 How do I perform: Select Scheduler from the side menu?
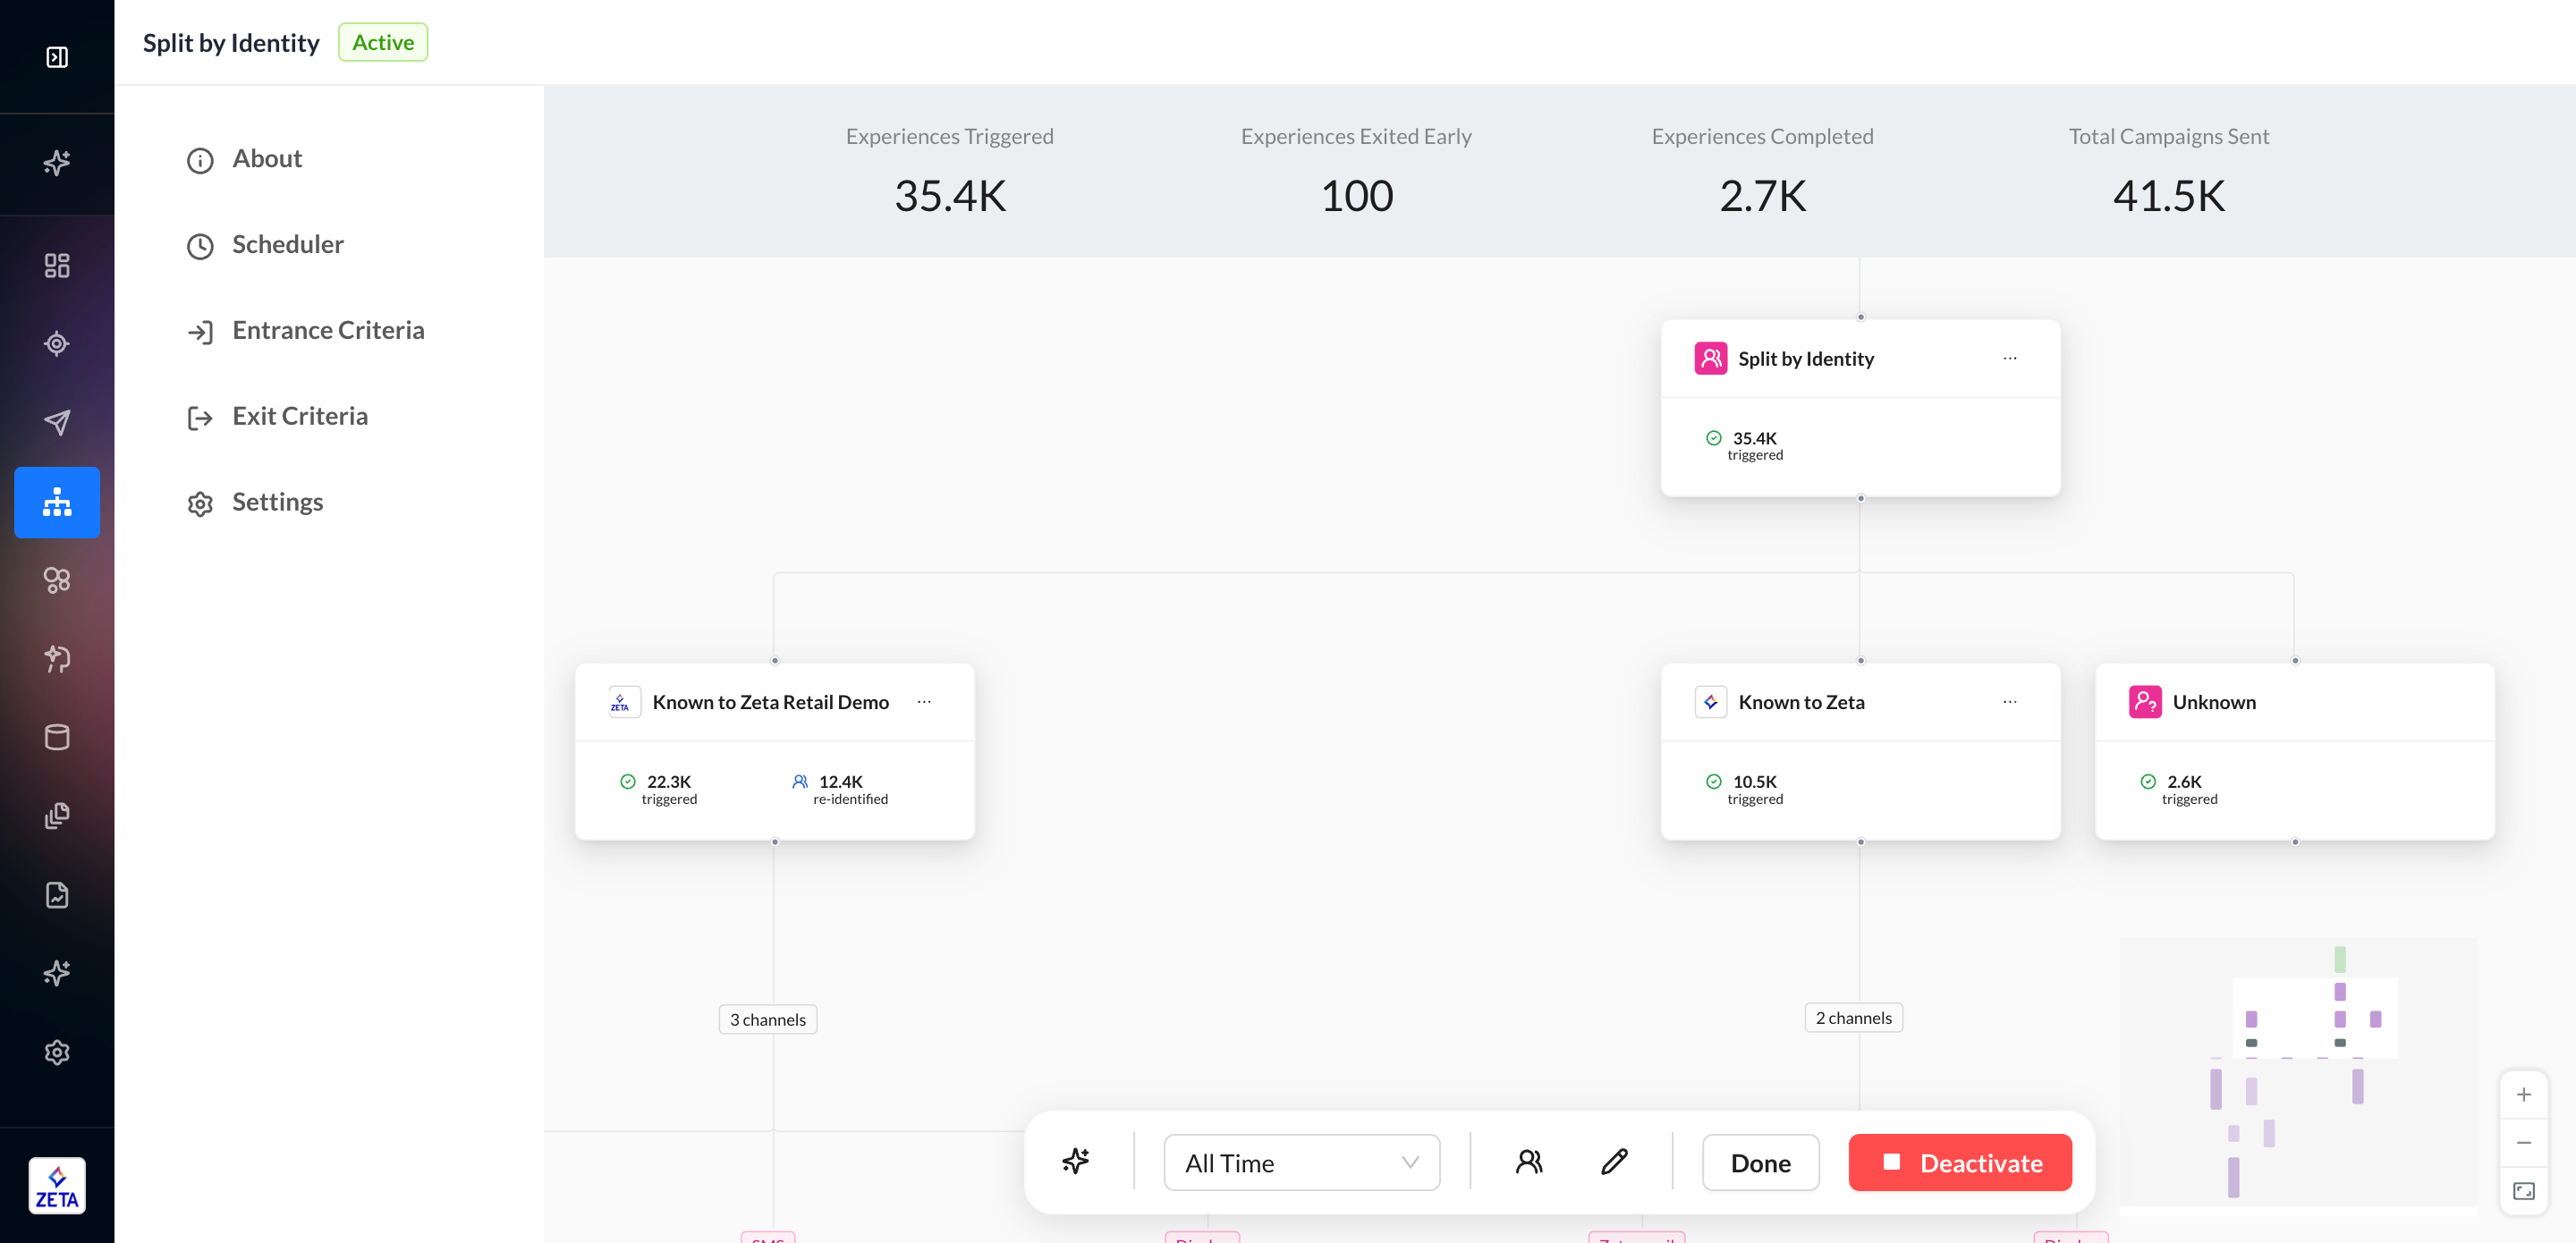pyautogui.click(x=287, y=244)
